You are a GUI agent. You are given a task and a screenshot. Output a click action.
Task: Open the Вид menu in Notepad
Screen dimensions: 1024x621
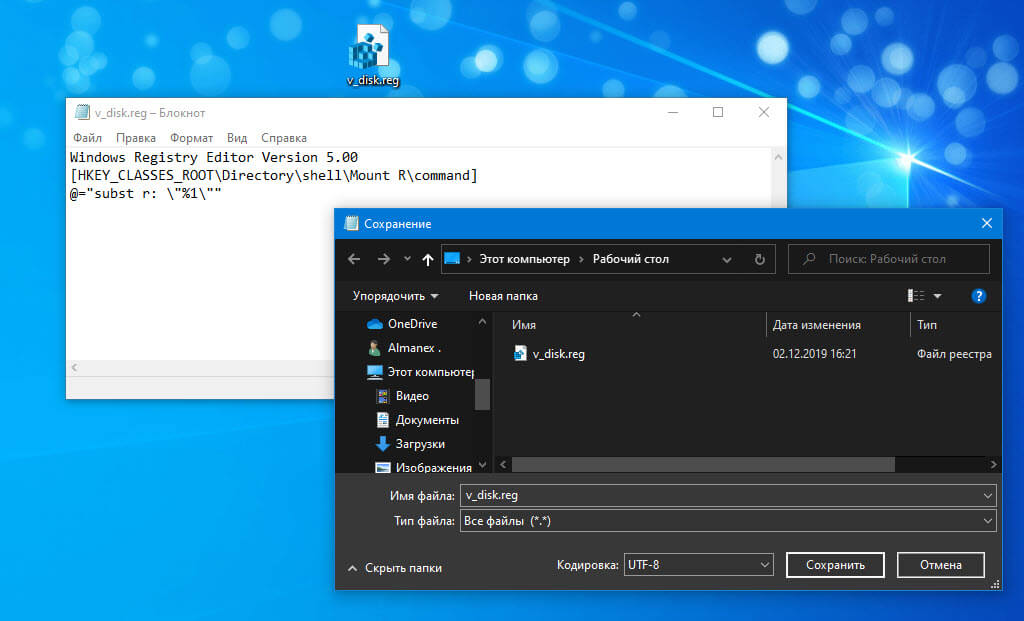click(237, 138)
